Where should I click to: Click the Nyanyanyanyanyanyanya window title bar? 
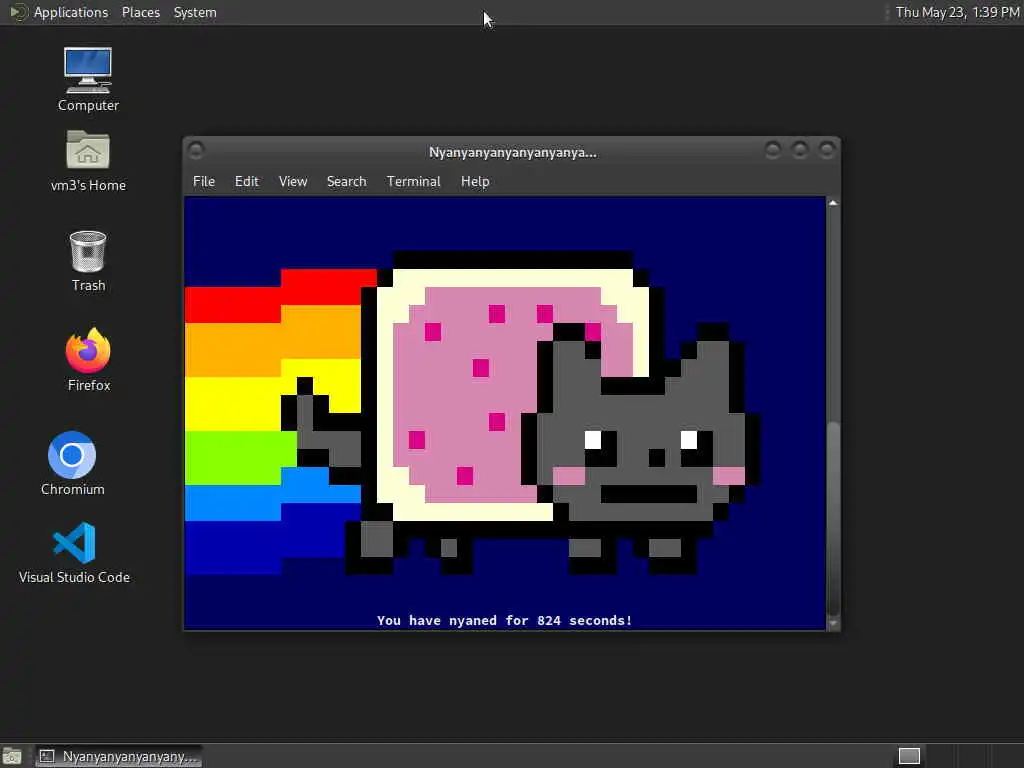pos(512,152)
